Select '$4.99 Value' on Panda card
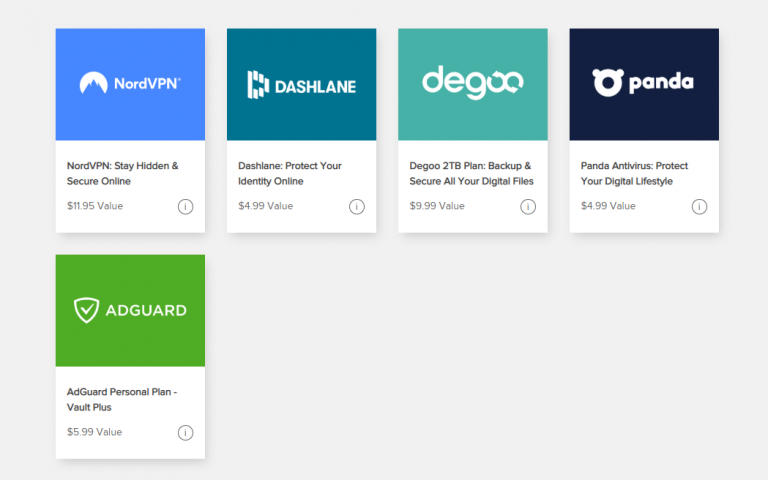This screenshot has height=480, width=768. pos(608,206)
